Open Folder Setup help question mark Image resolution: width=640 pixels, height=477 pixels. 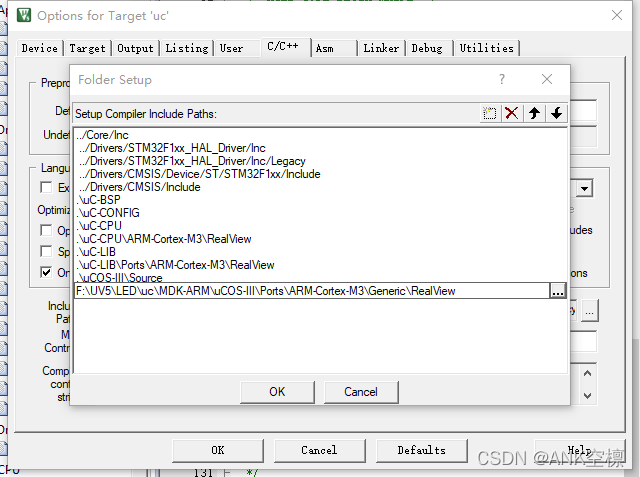502,79
